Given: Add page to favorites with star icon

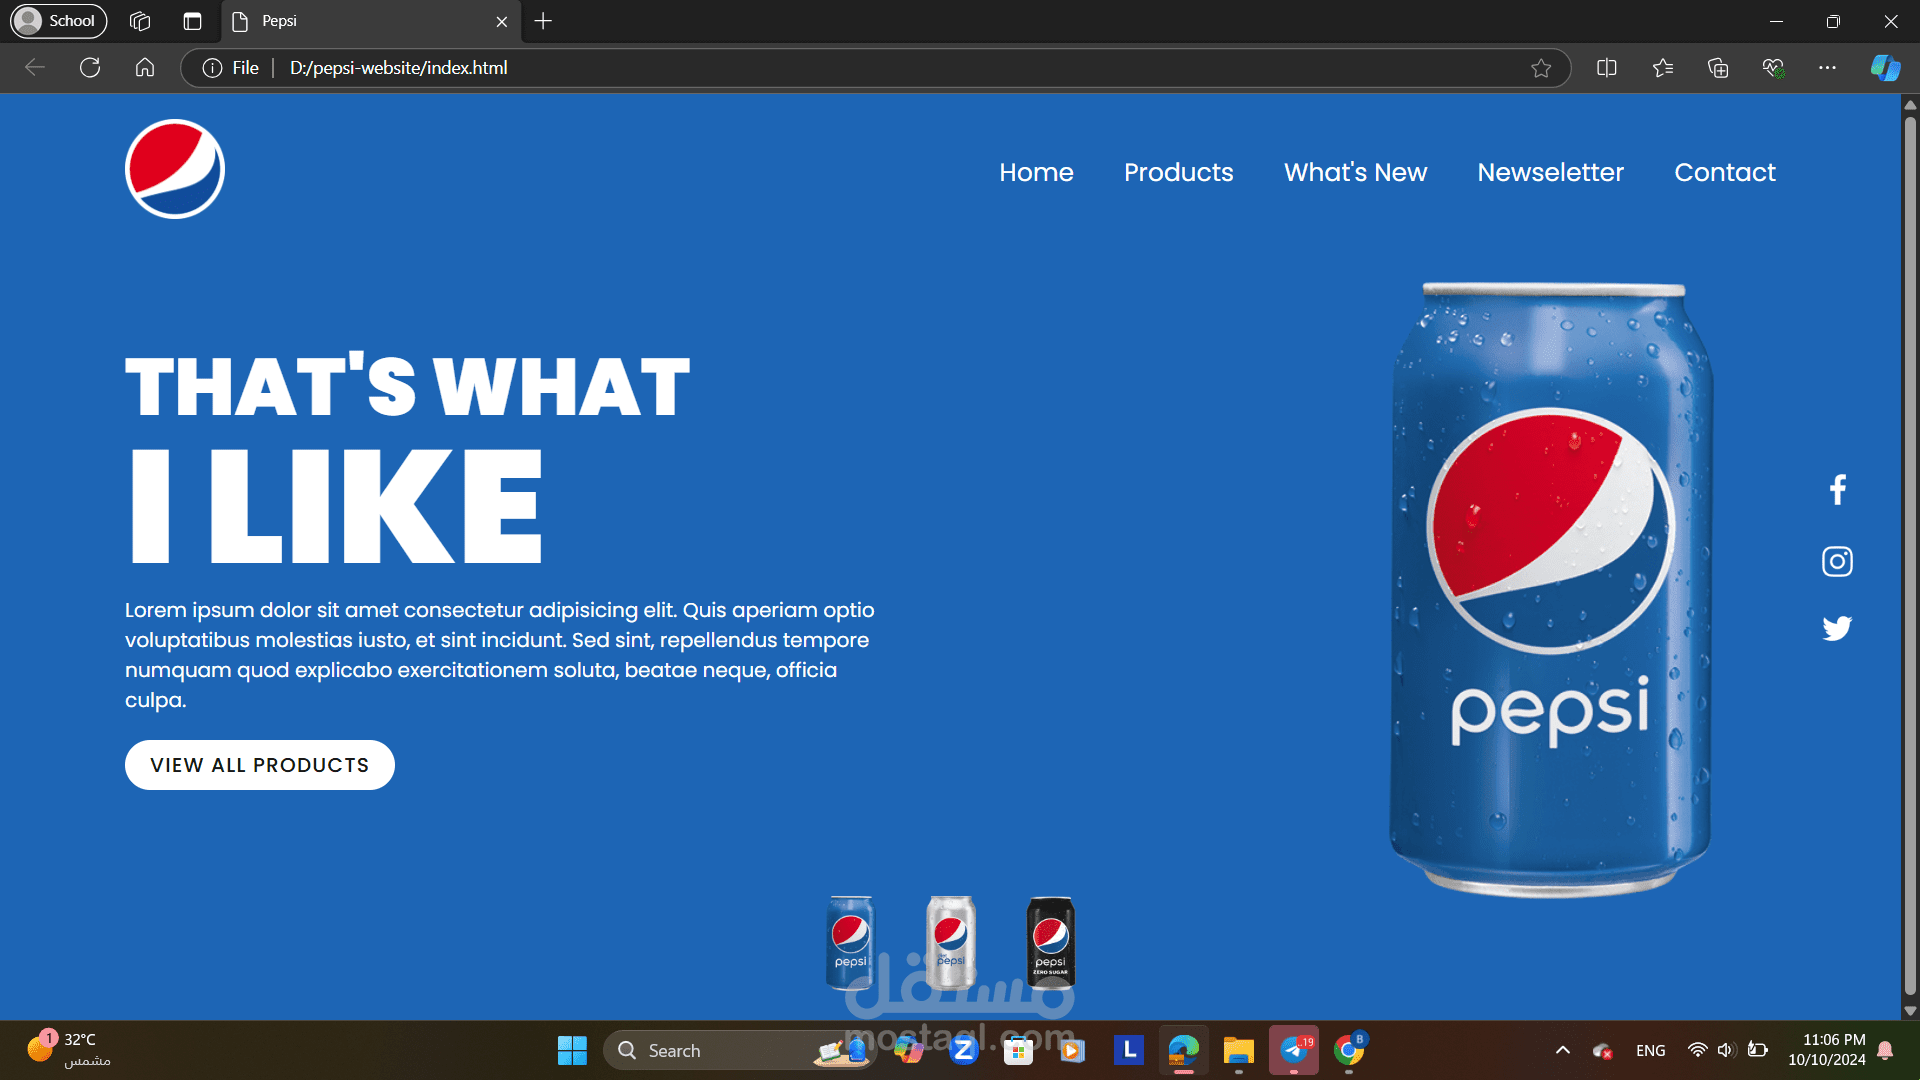Looking at the screenshot, I should click(x=1541, y=68).
